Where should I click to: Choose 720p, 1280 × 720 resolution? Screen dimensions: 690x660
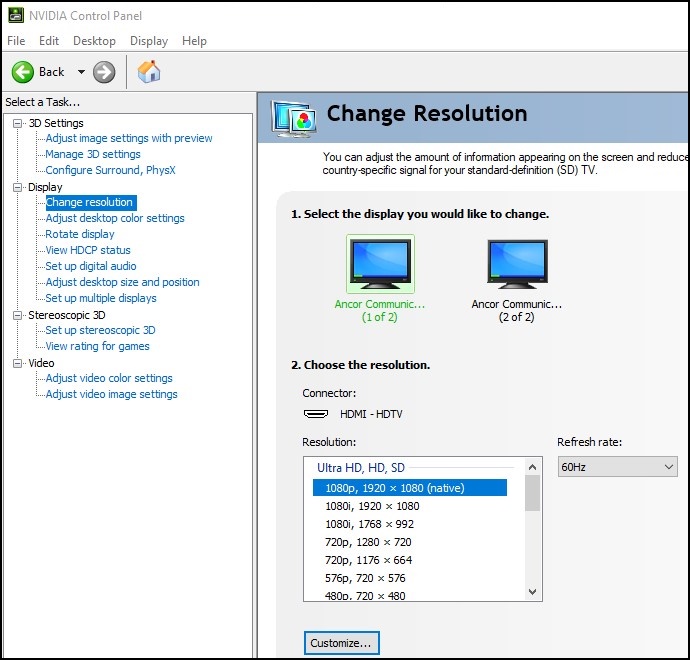point(368,542)
